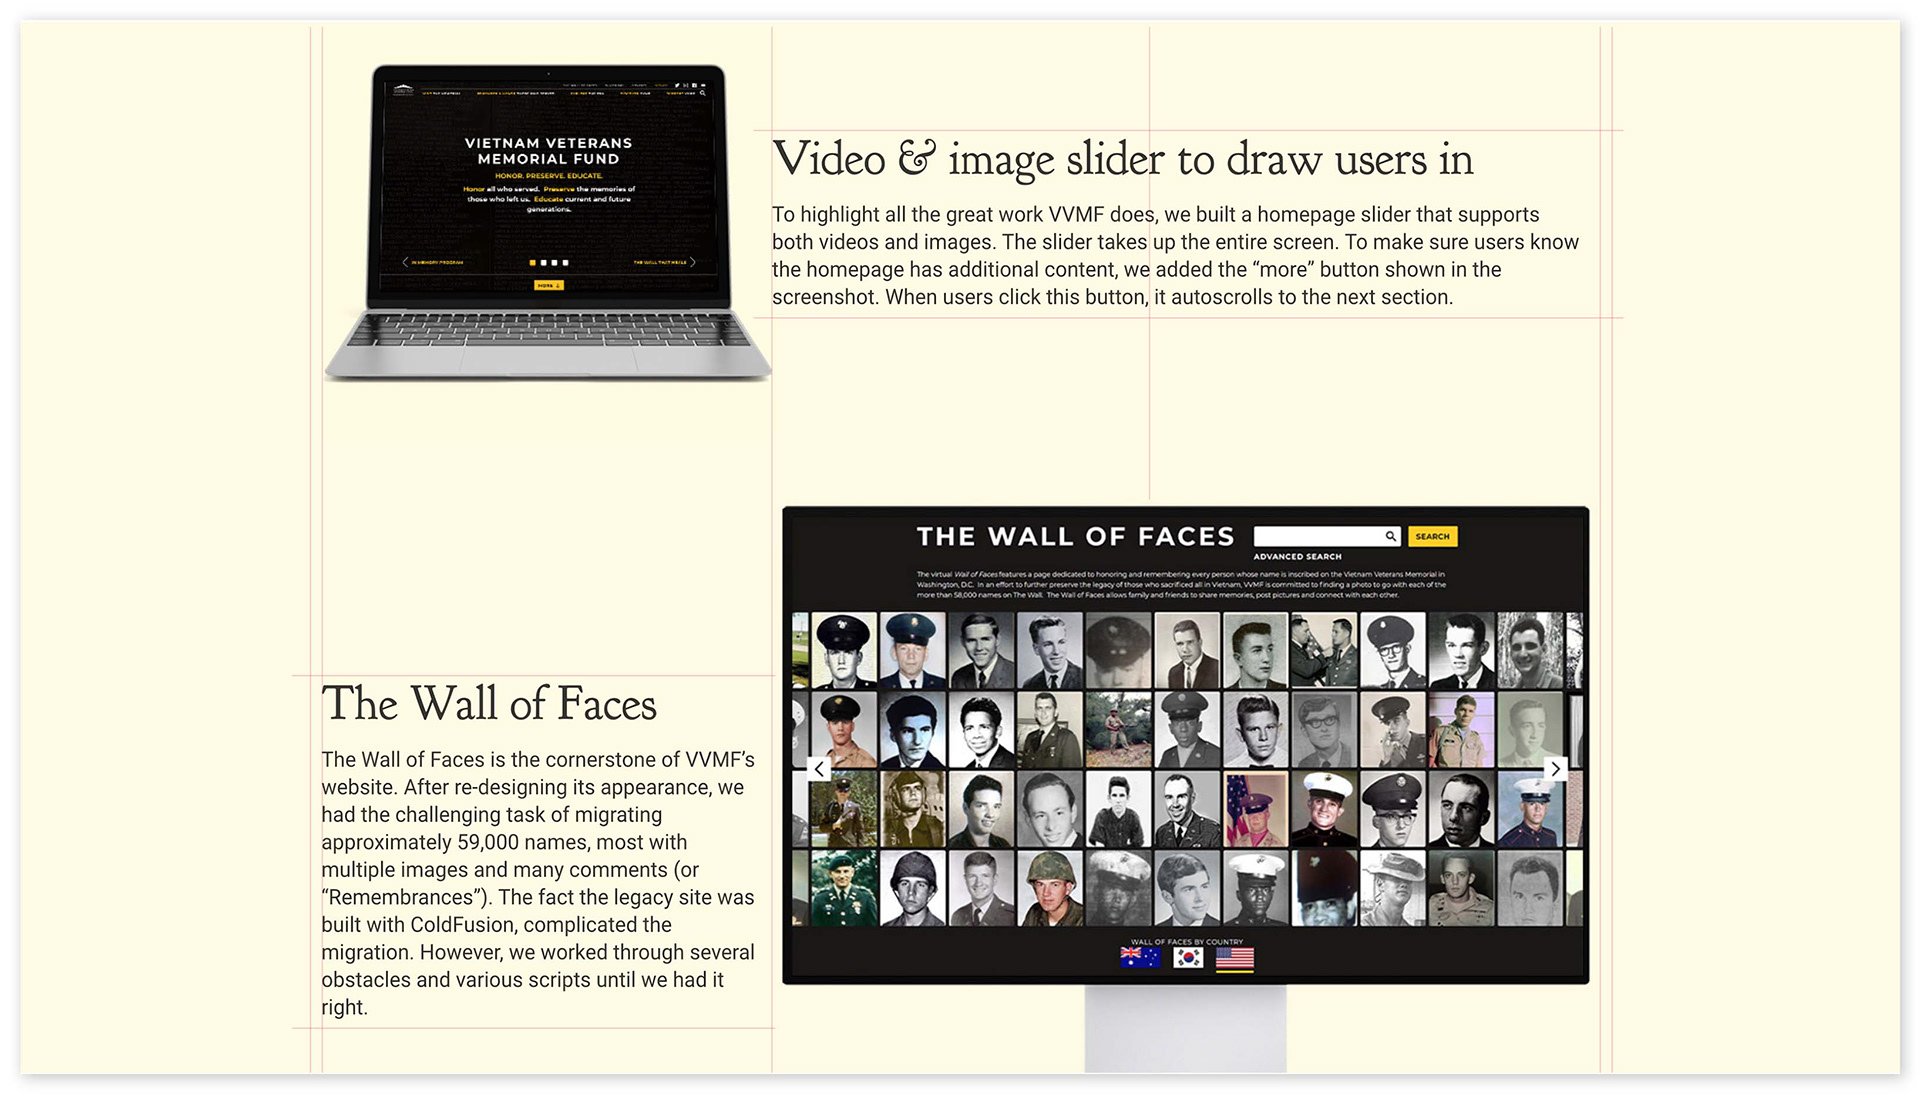Screen dimensions: 1920x1094
Task: Click the yellow Search button
Action: (1432, 536)
